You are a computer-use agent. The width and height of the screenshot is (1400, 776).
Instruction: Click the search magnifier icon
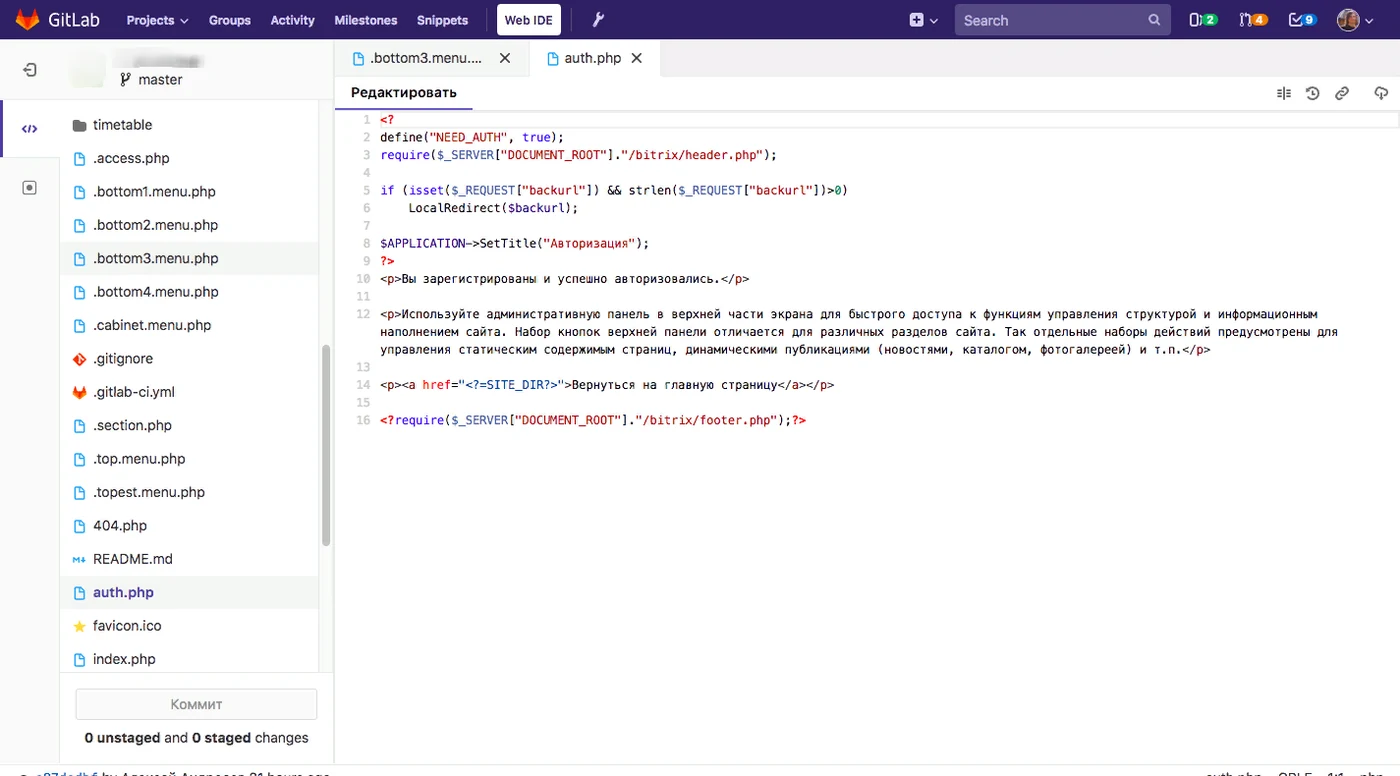1154,20
